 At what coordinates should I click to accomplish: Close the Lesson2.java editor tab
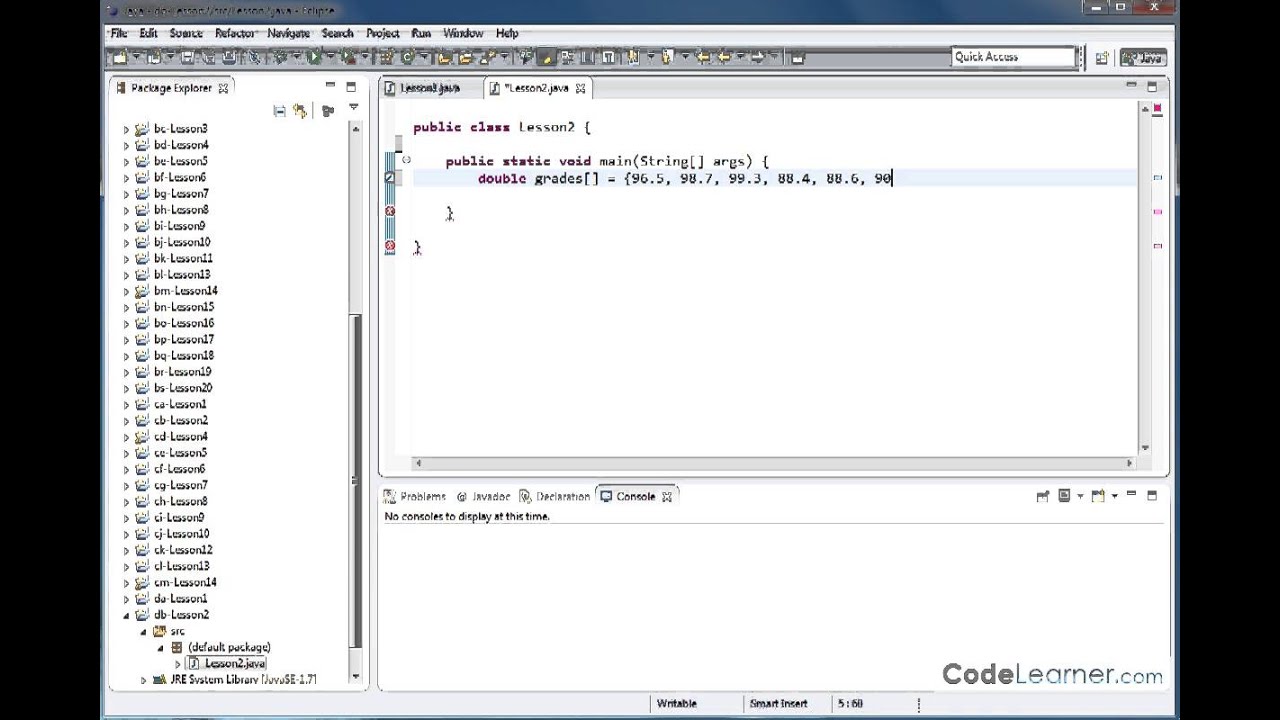tap(580, 88)
